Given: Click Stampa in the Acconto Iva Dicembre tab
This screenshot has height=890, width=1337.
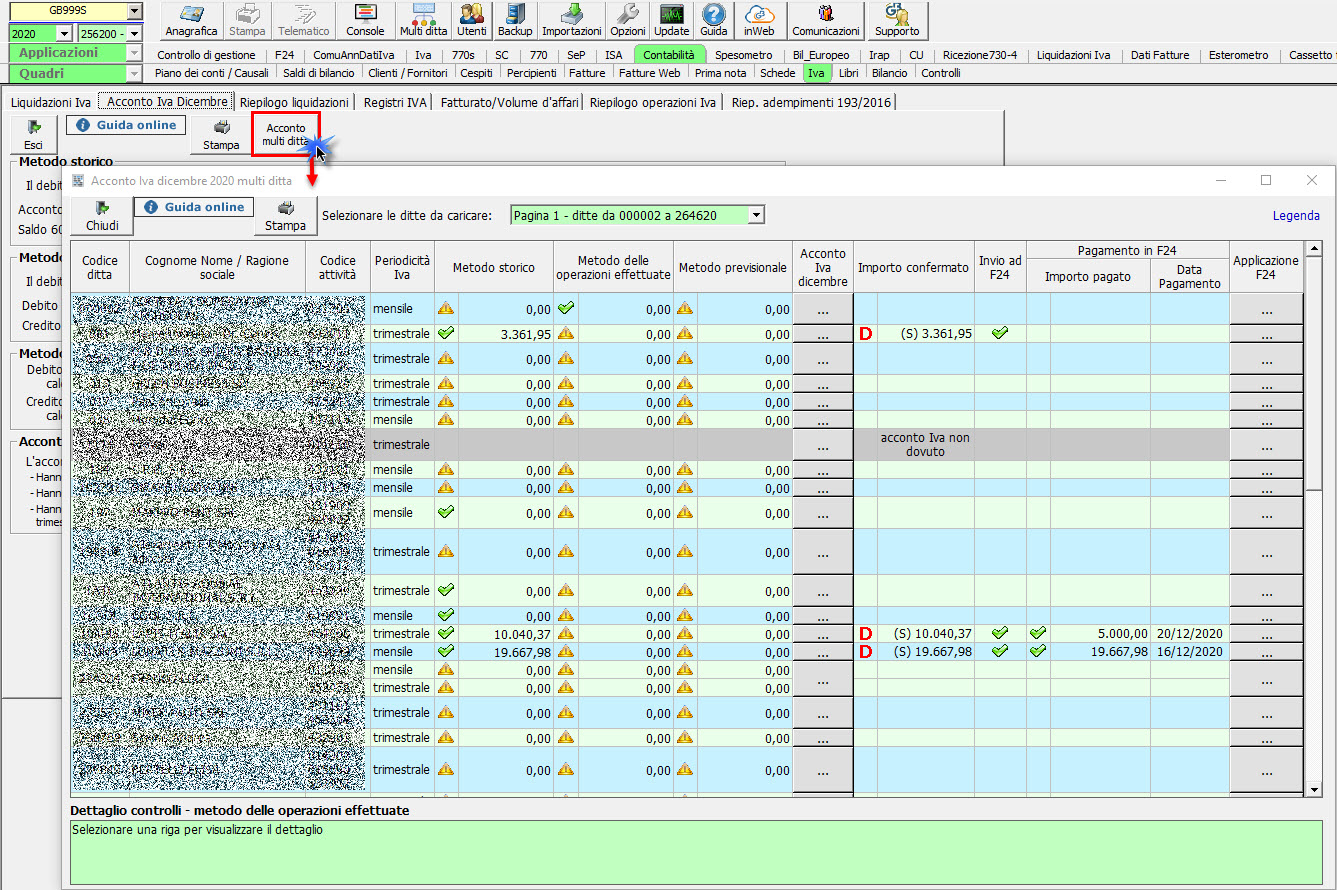Looking at the screenshot, I should click(221, 135).
